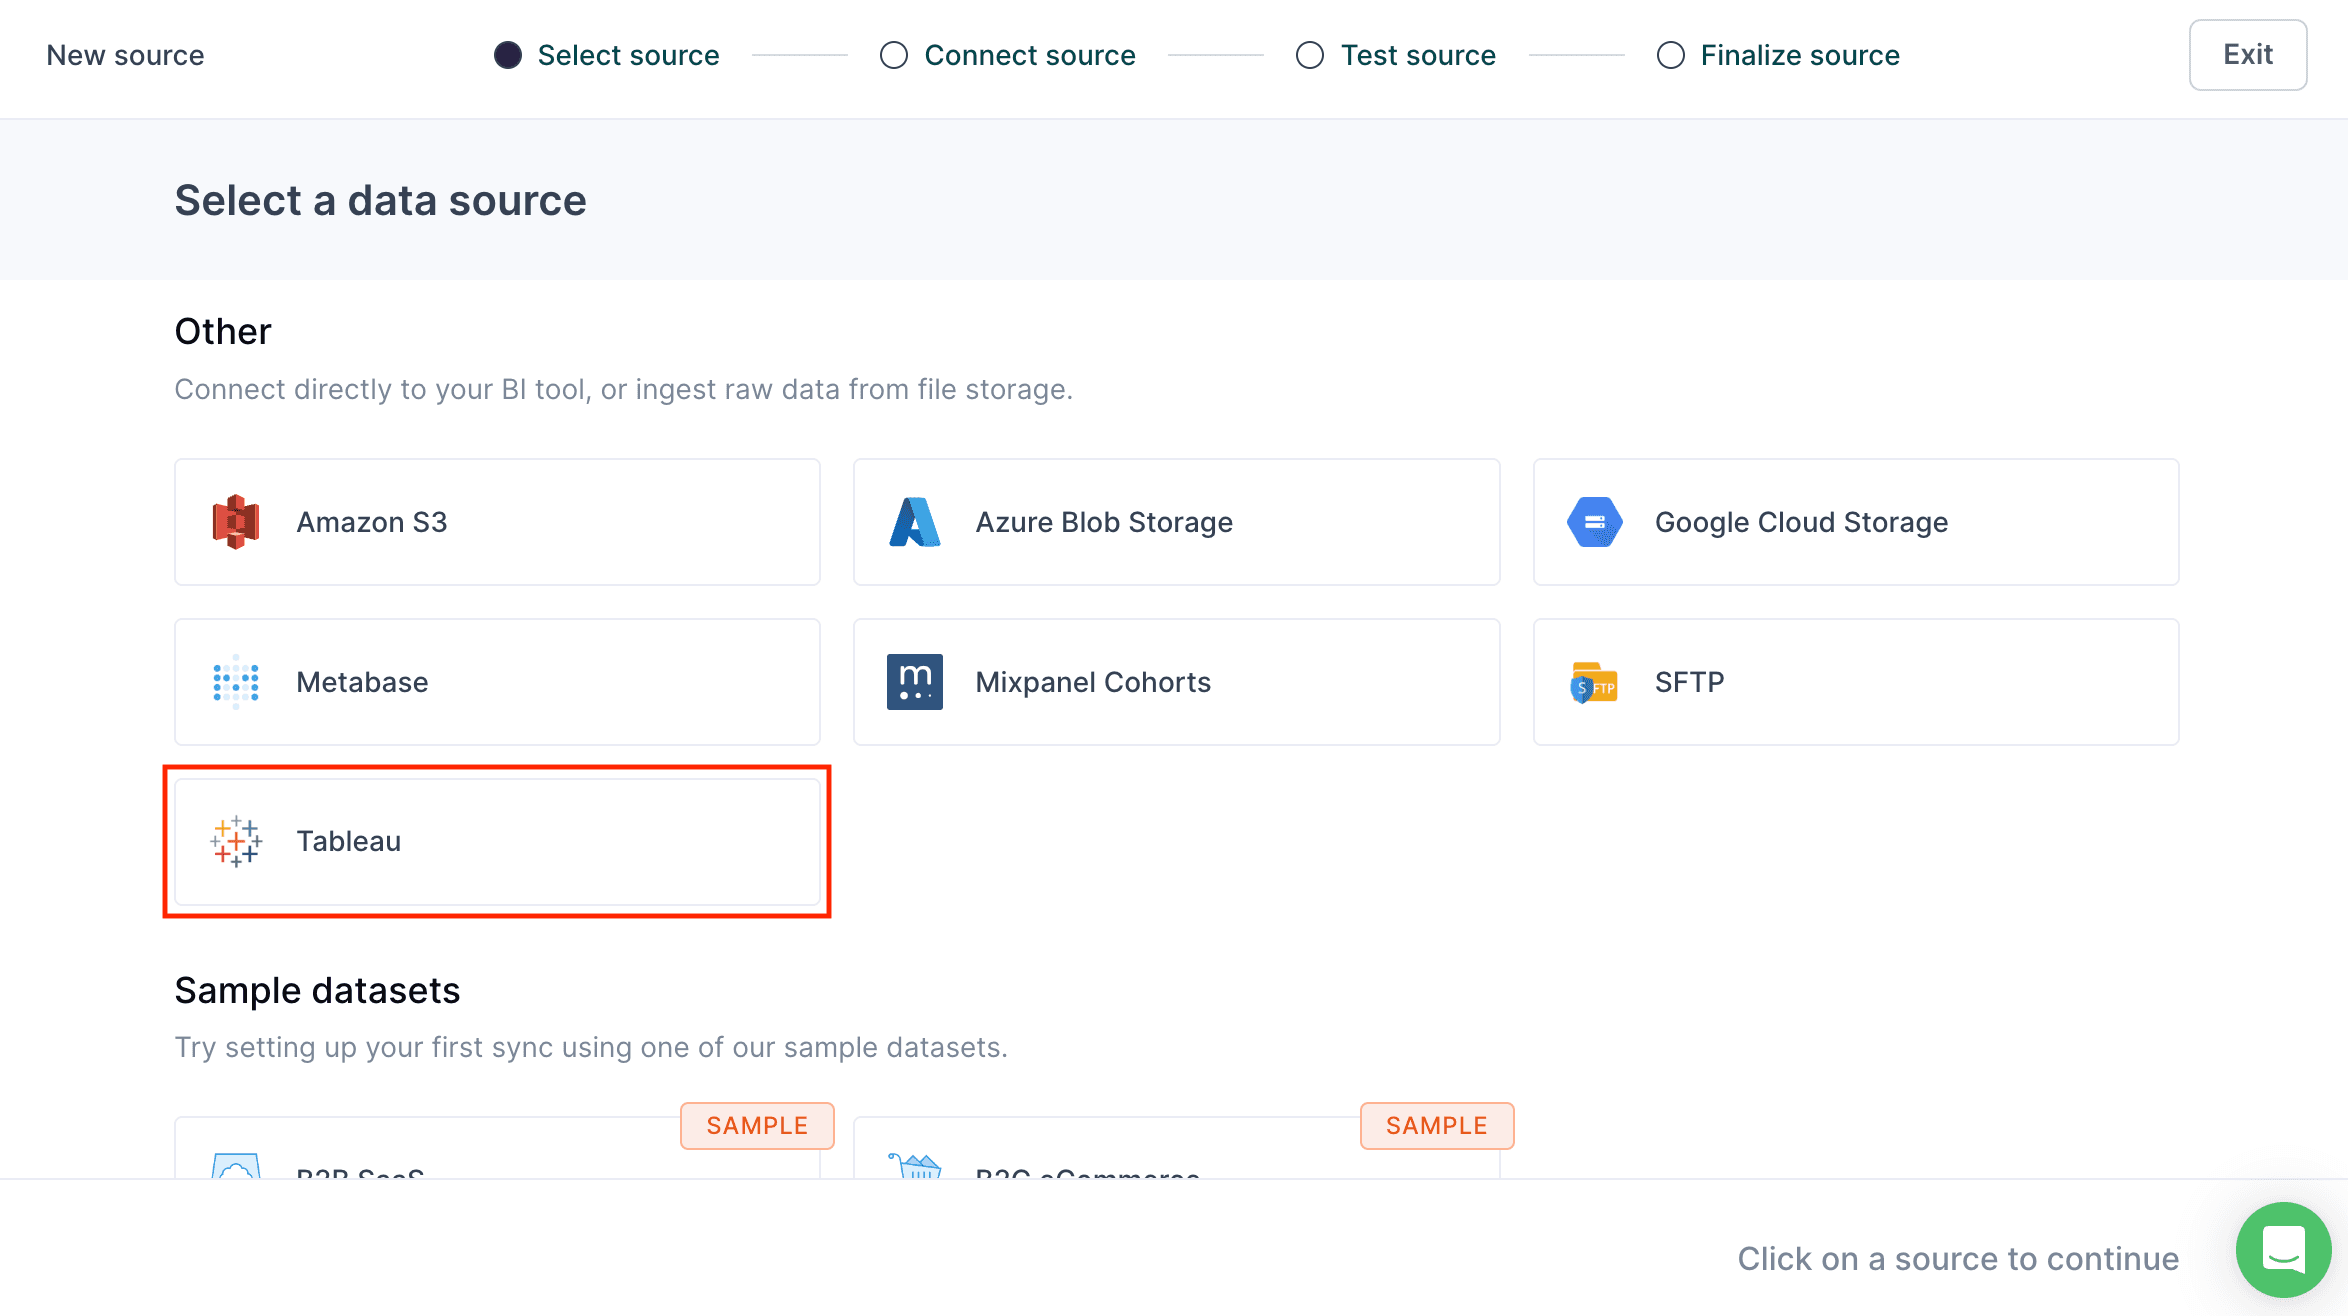Choose the Tableau source card

[497, 841]
